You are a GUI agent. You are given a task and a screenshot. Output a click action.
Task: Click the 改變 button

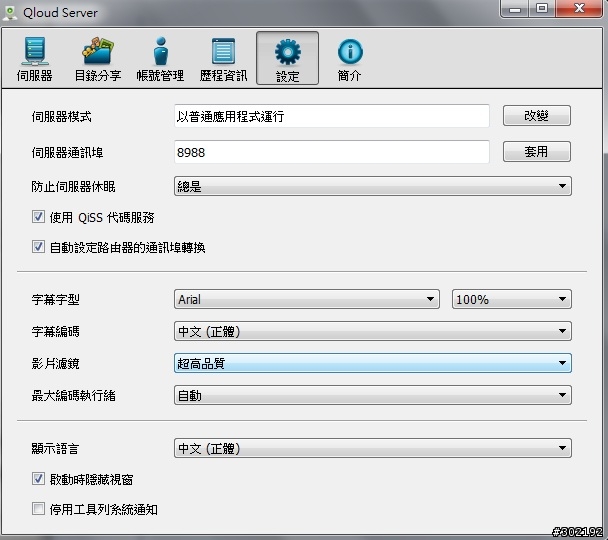point(537,116)
